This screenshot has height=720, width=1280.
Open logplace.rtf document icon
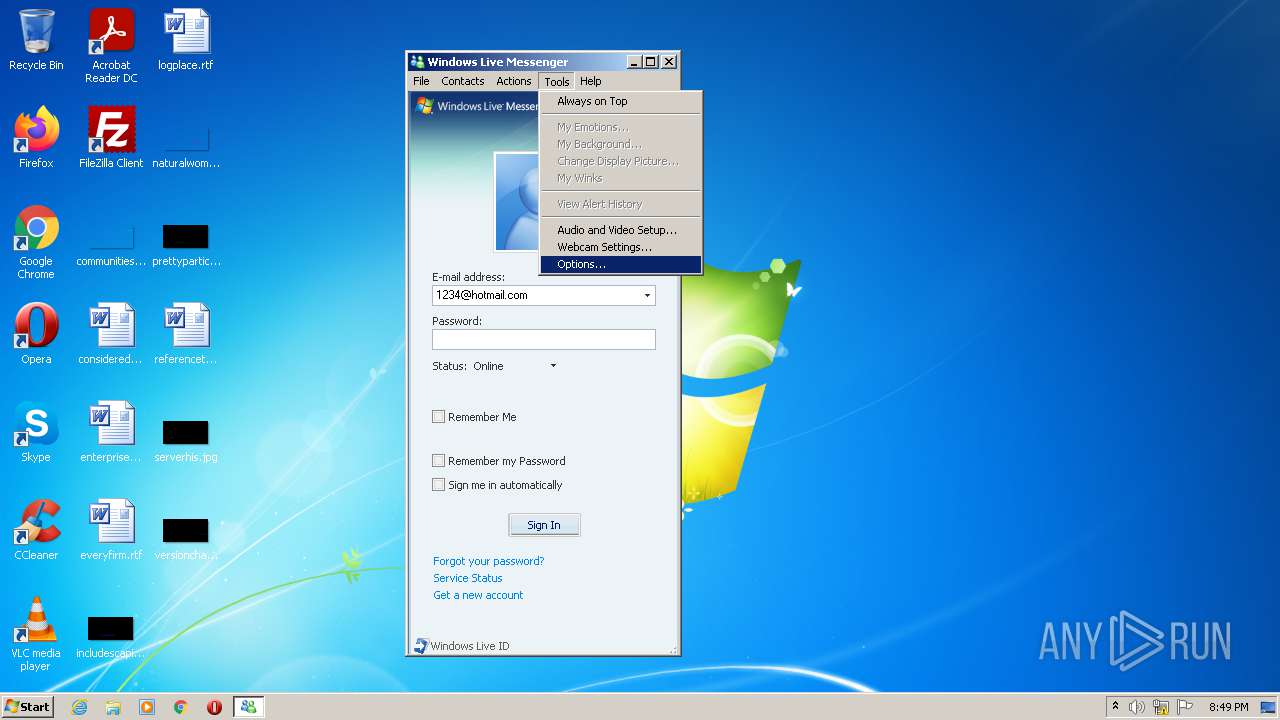pos(186,40)
